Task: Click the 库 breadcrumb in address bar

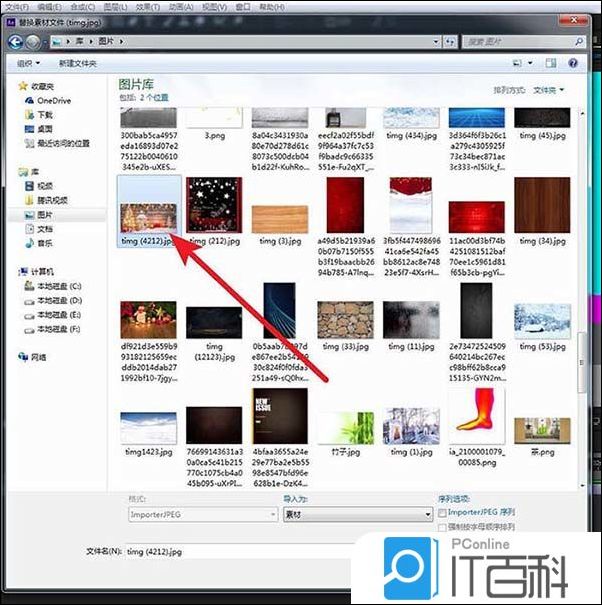Action: [x=79, y=41]
